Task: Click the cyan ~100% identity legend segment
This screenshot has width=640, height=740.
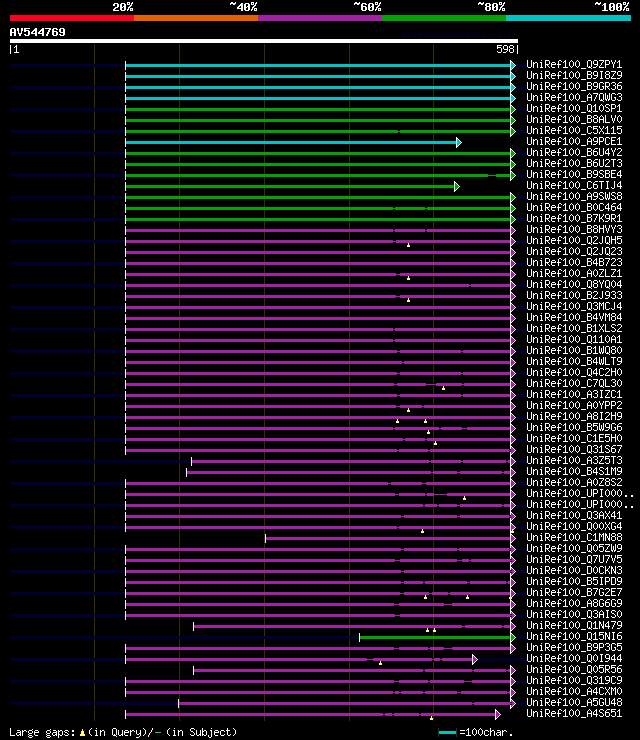Action: 568,18
